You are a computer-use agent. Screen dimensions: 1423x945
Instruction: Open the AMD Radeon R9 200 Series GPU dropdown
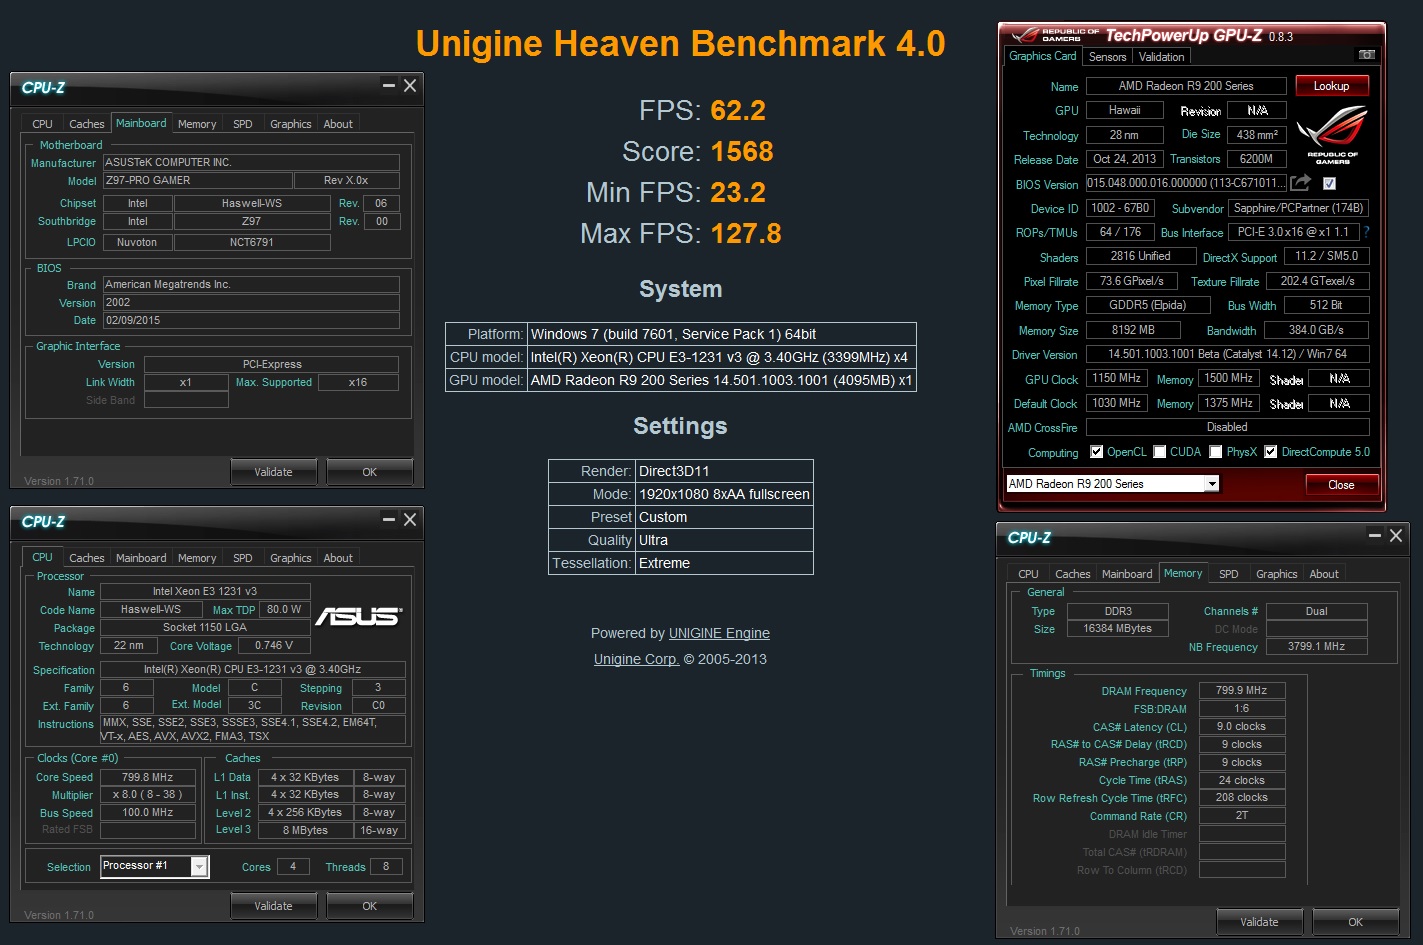[1212, 484]
